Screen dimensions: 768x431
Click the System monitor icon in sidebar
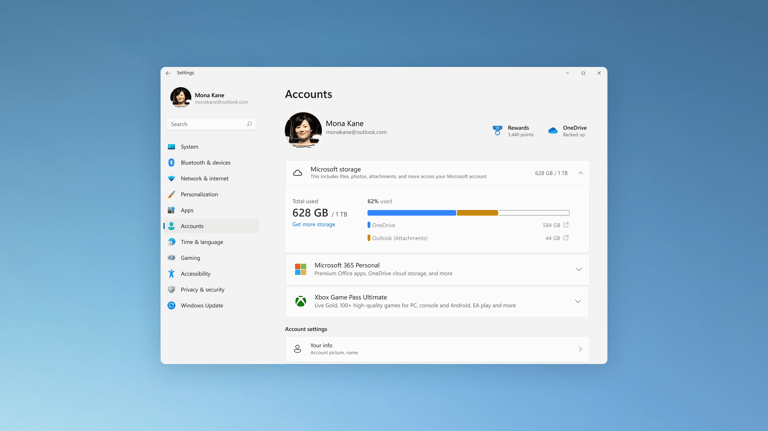coord(171,147)
